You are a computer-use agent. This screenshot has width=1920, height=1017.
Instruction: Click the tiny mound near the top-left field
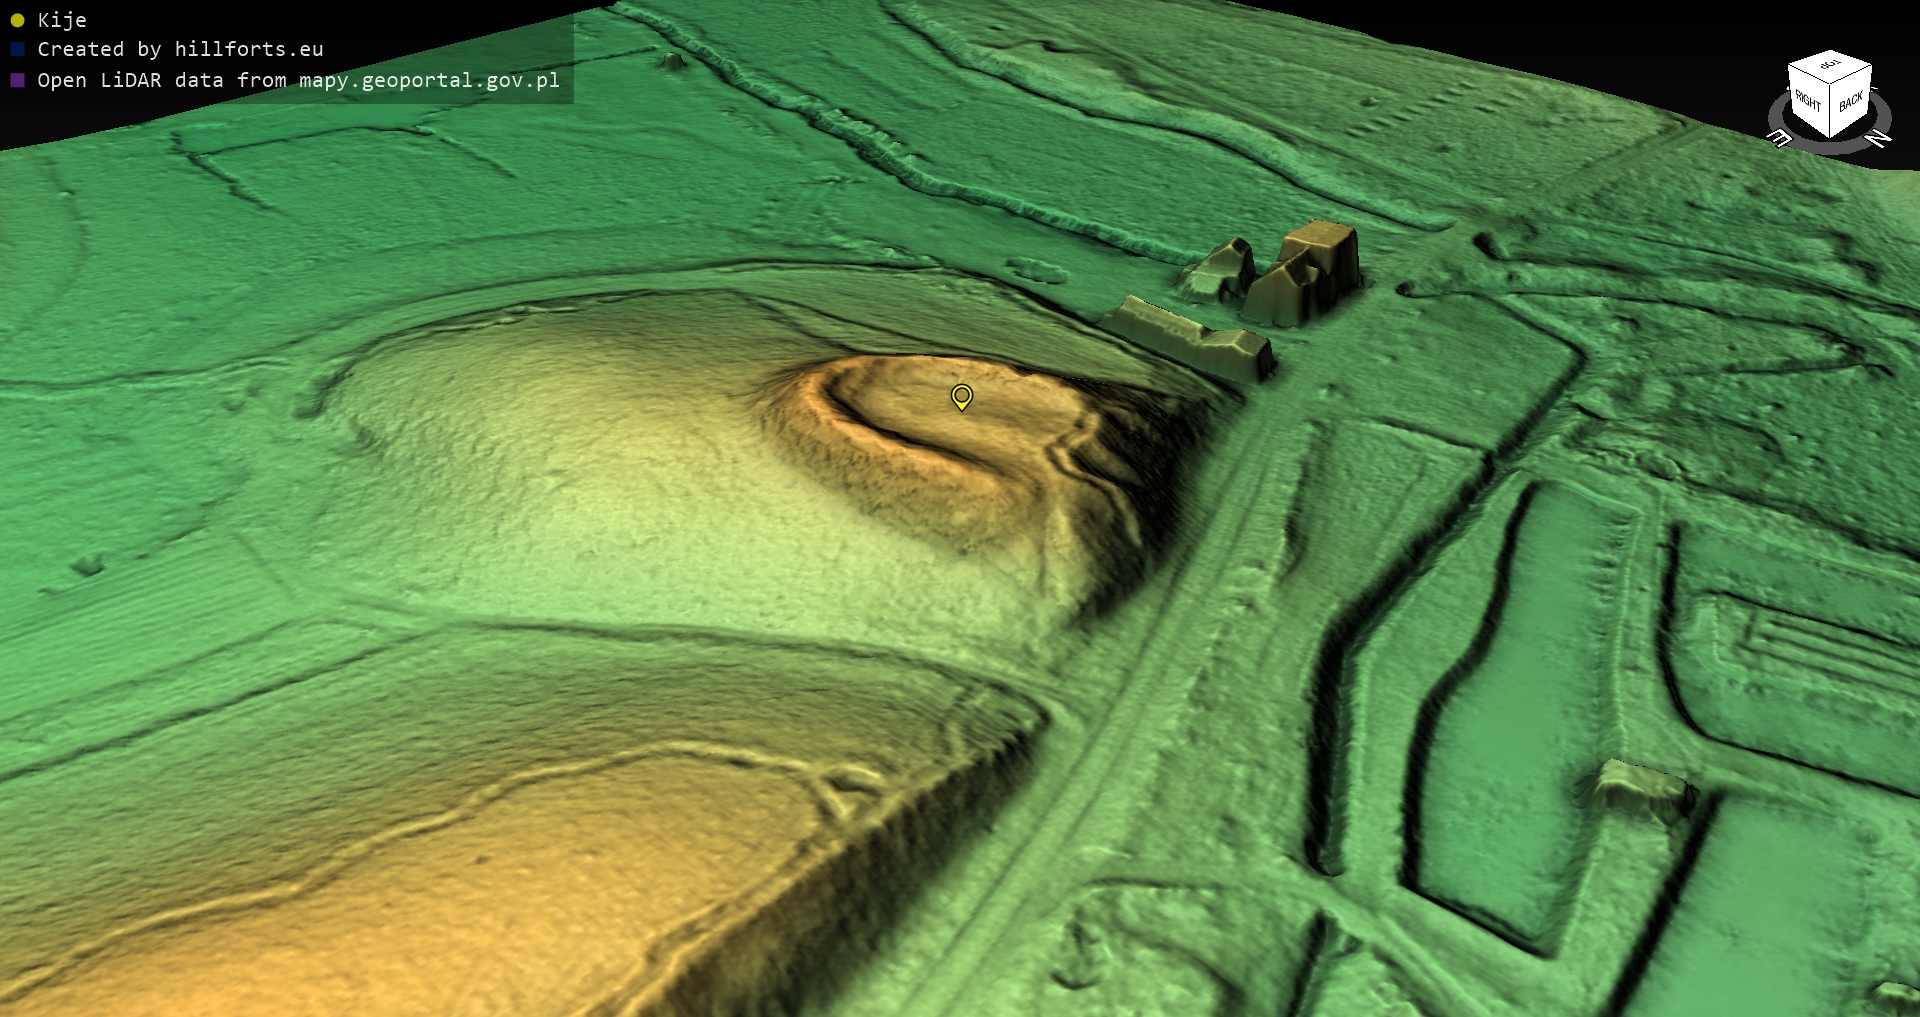(673, 60)
